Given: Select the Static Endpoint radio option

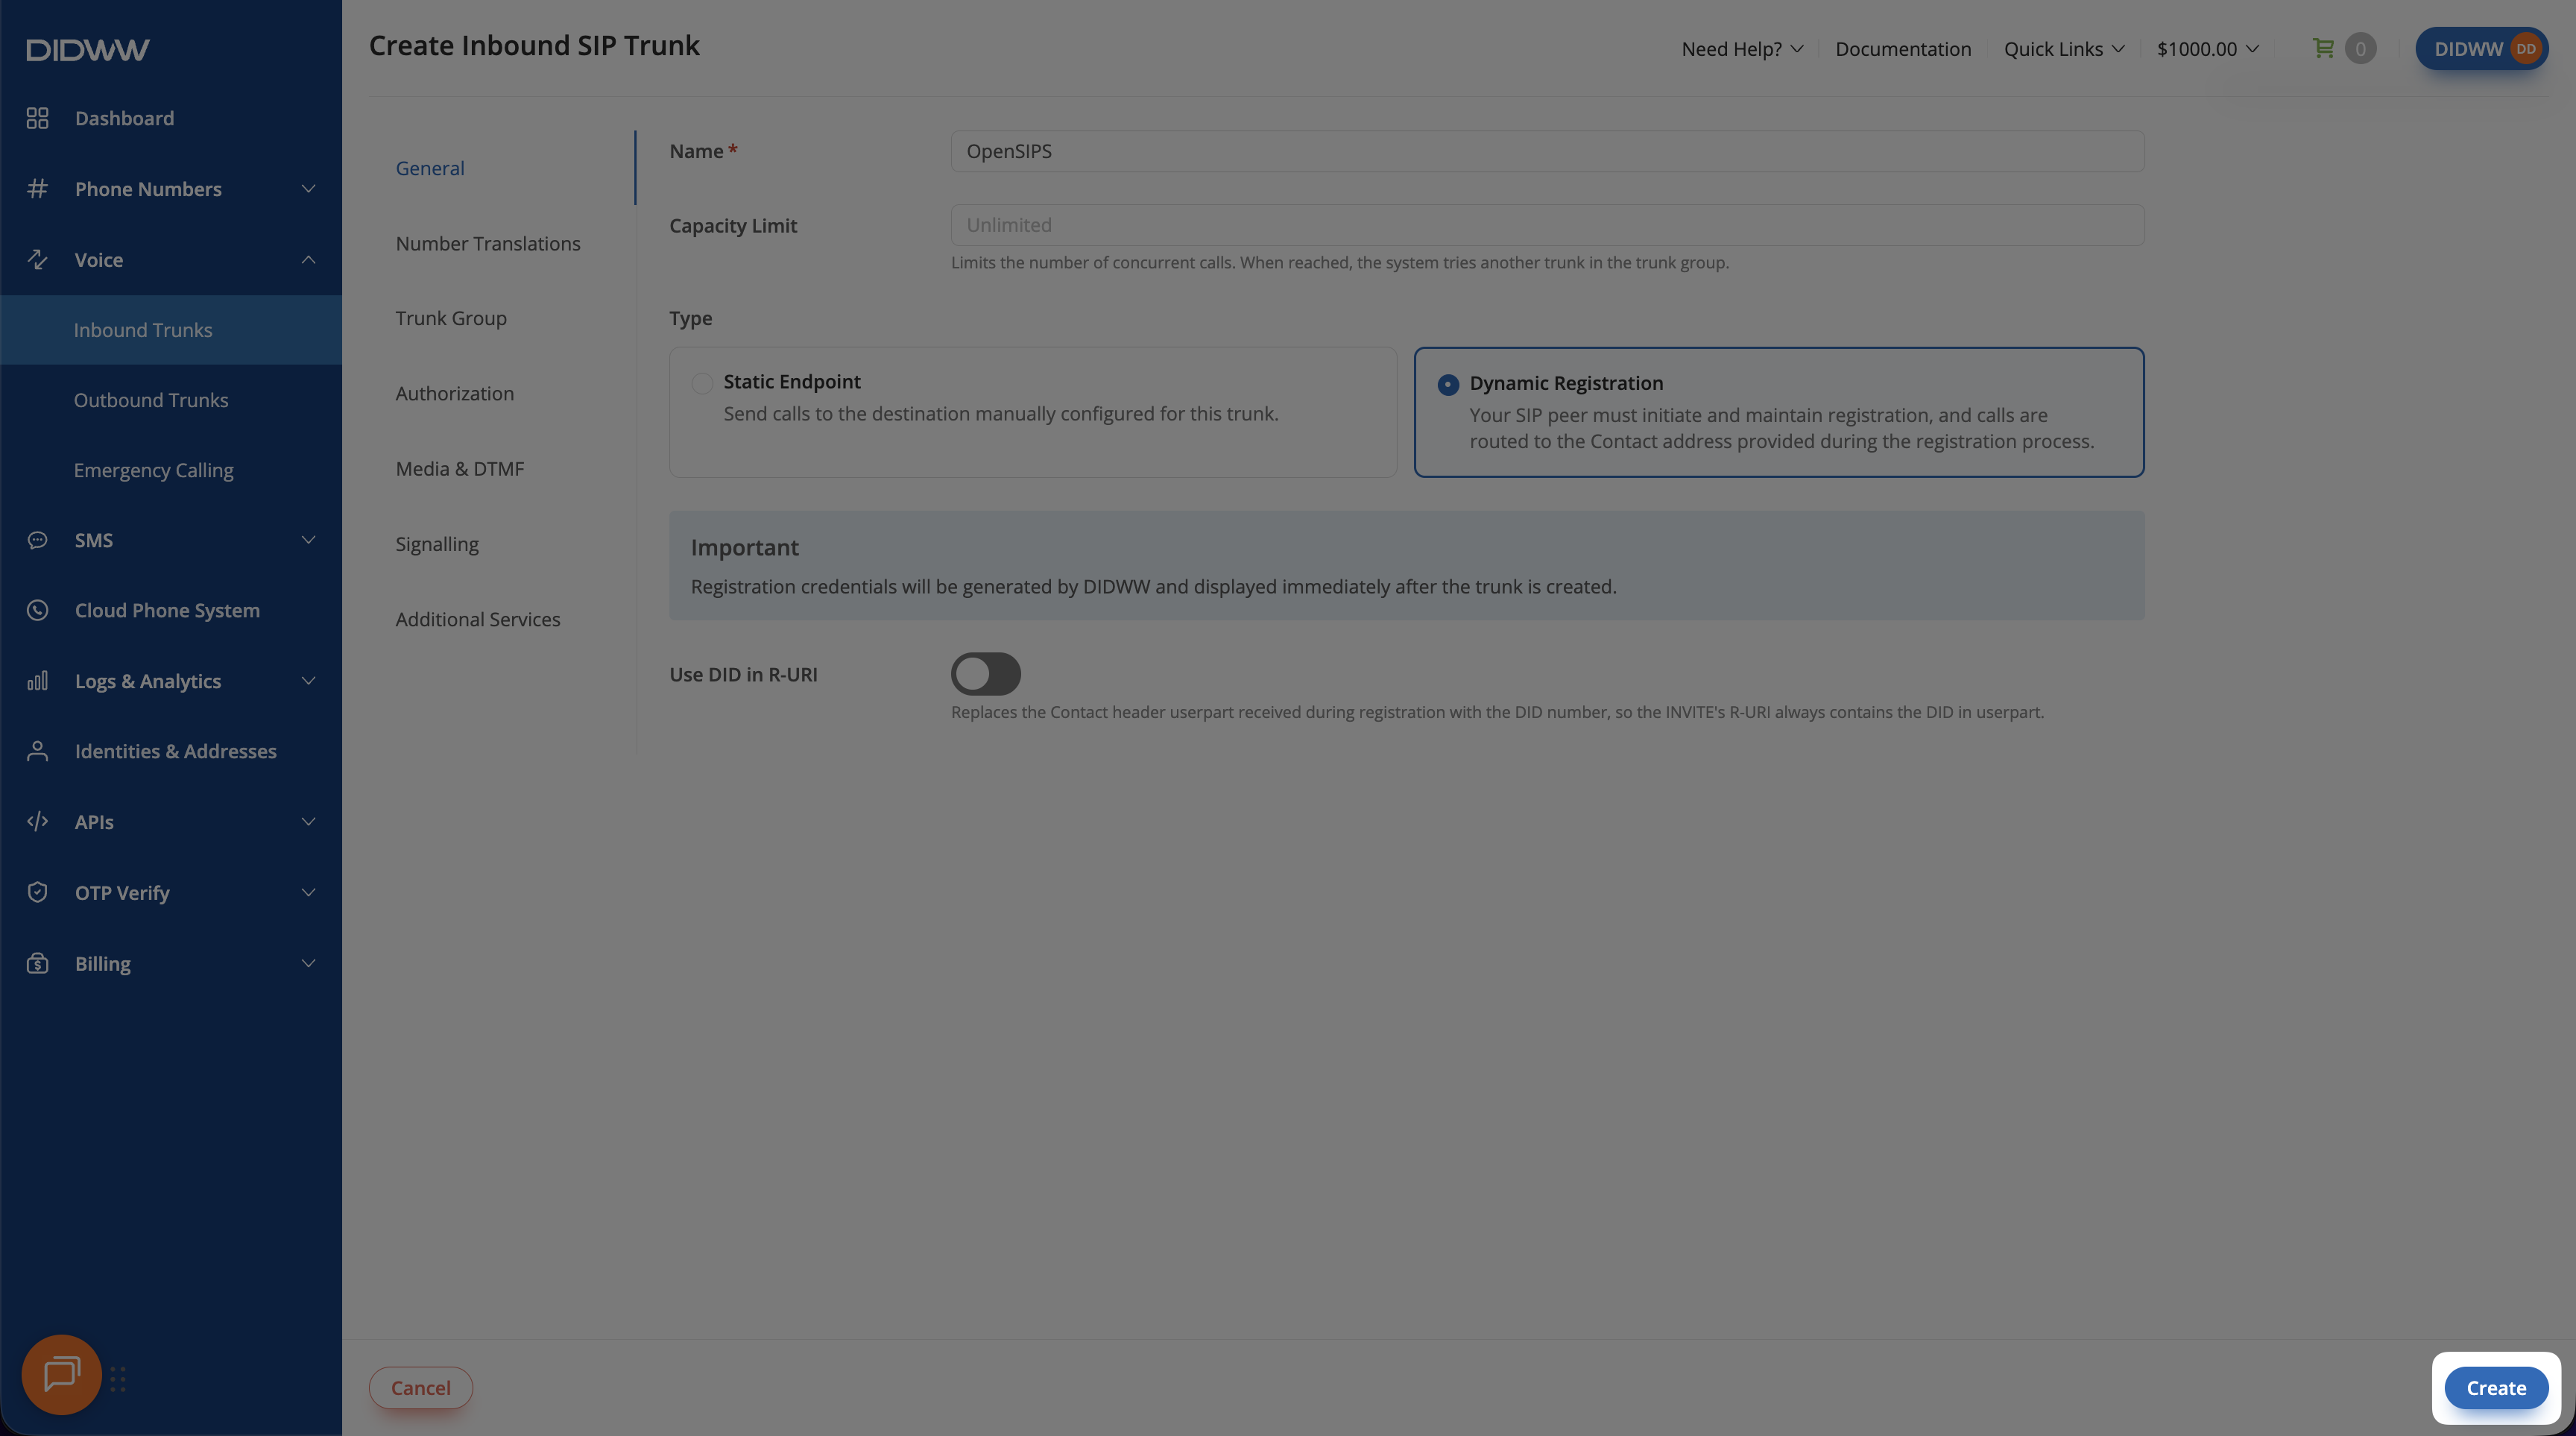Looking at the screenshot, I should point(702,383).
